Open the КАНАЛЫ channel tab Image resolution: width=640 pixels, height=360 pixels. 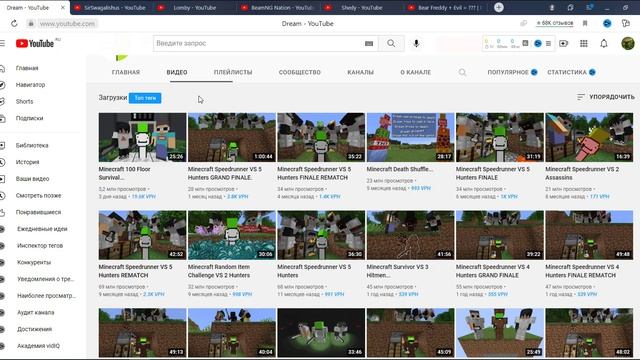pos(360,72)
